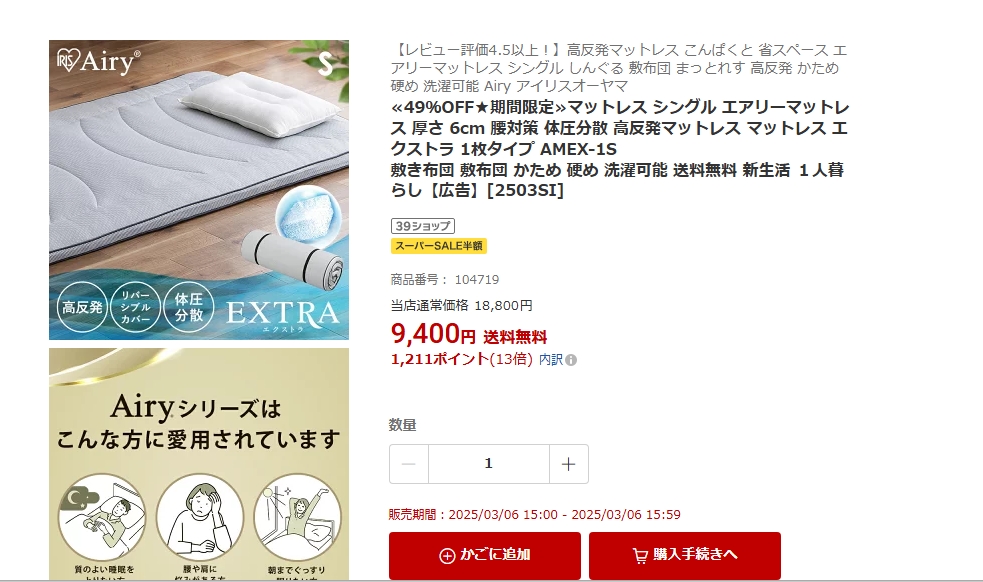
Task: Open the 内訳 points breakdown link
Action: tap(551, 359)
